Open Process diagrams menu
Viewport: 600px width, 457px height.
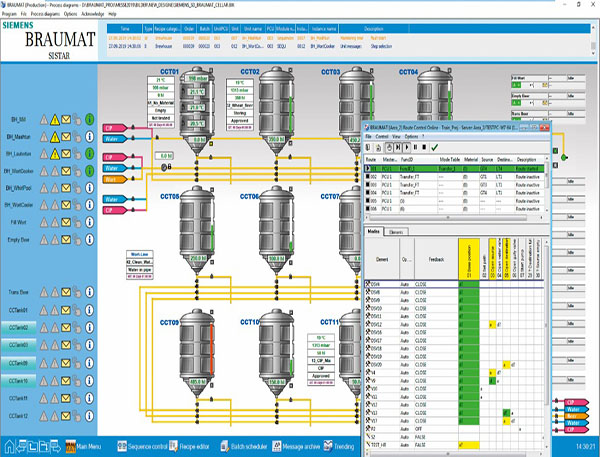pyautogui.click(x=45, y=14)
